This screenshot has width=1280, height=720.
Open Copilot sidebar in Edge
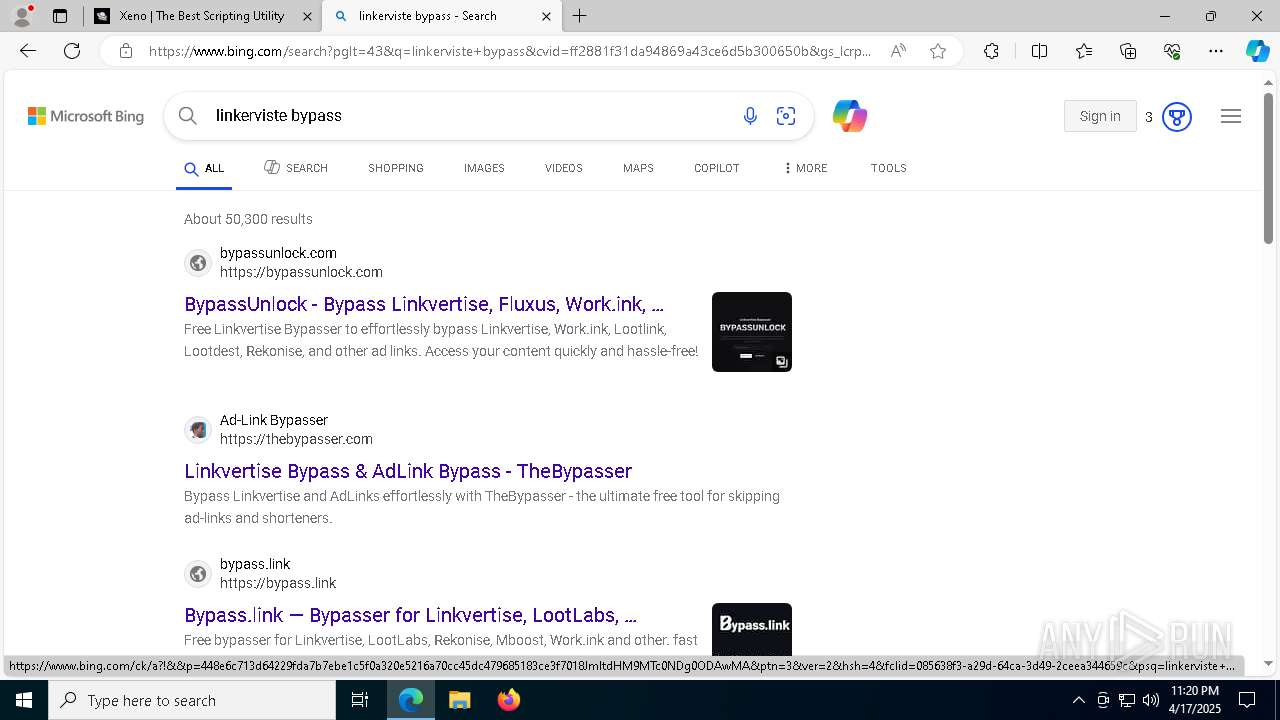pos(1257,51)
